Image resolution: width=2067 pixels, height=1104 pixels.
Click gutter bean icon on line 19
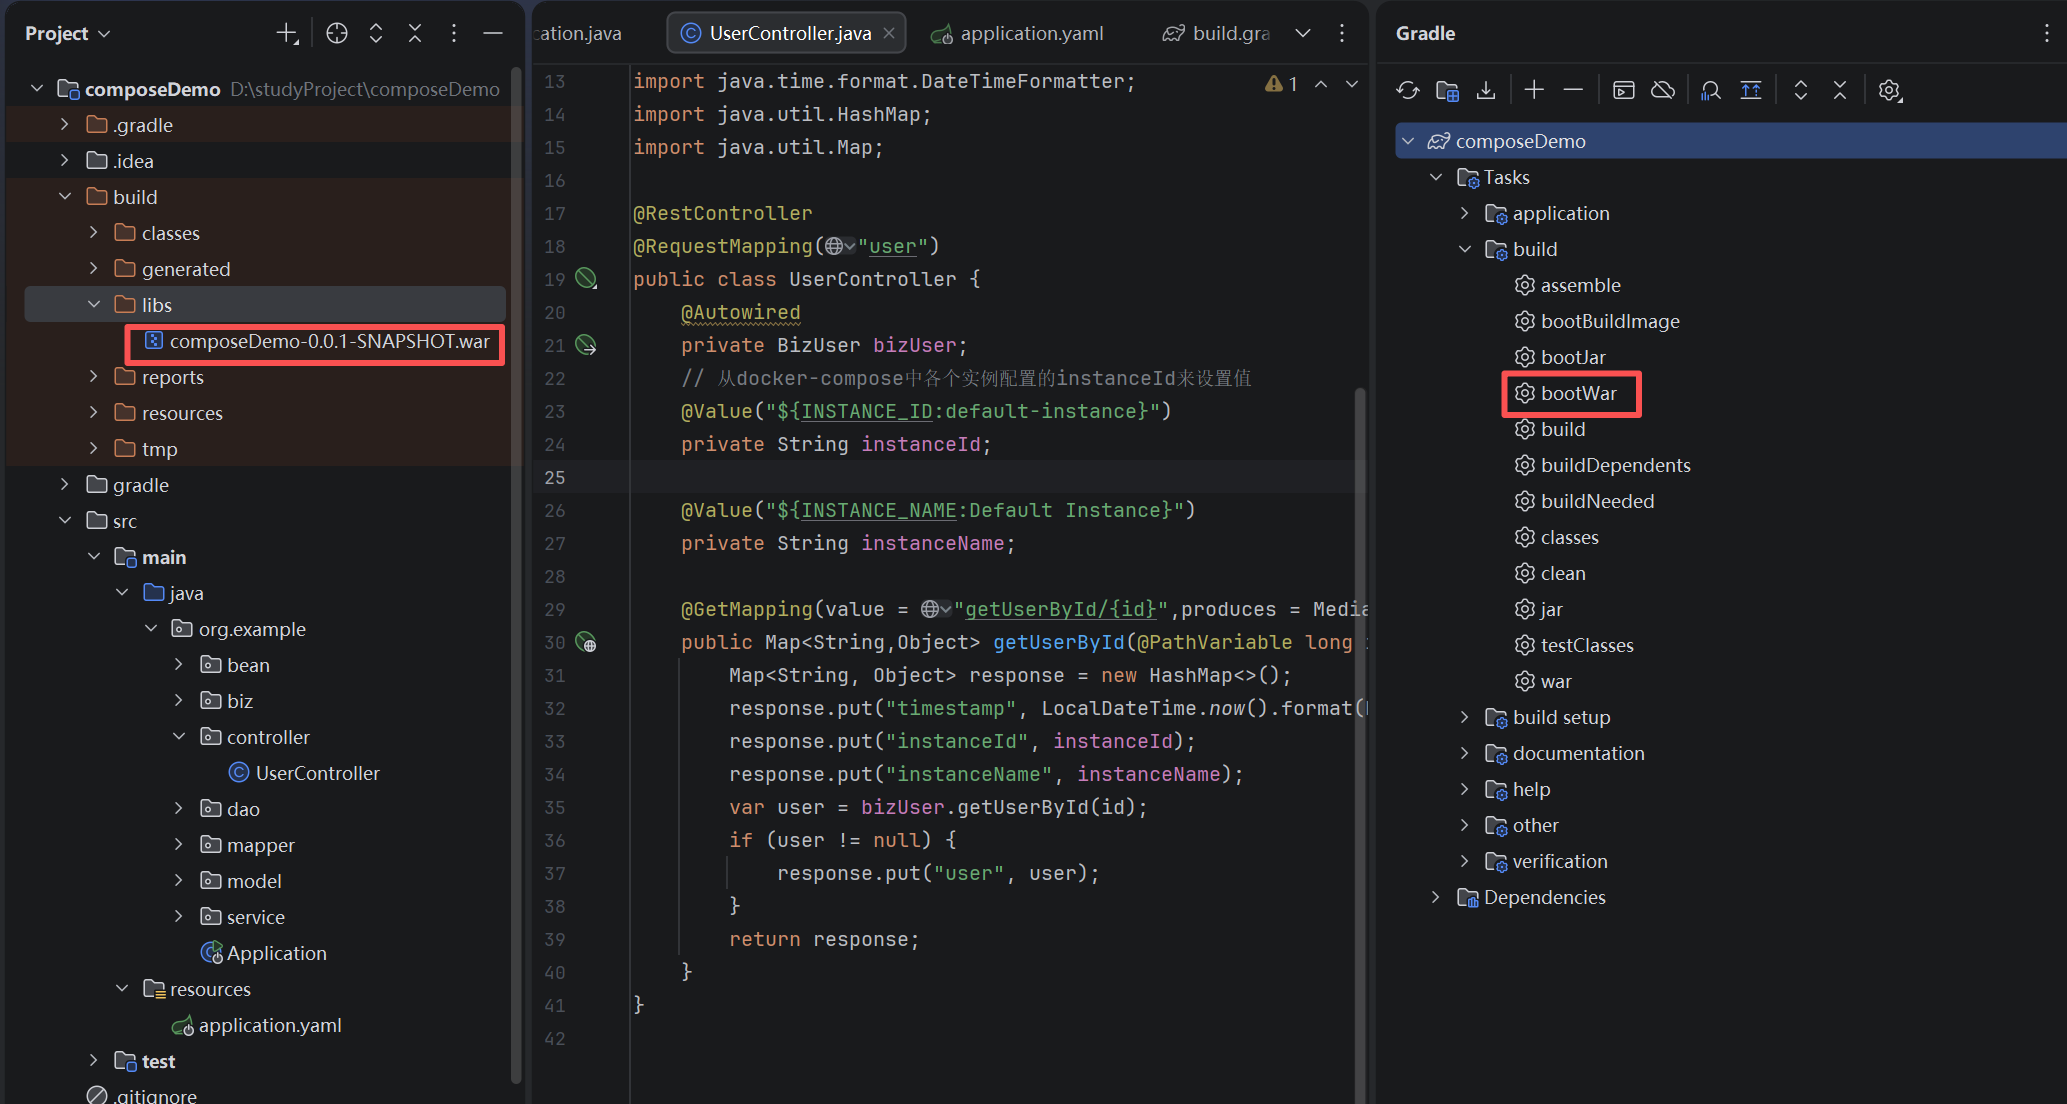pyautogui.click(x=586, y=279)
